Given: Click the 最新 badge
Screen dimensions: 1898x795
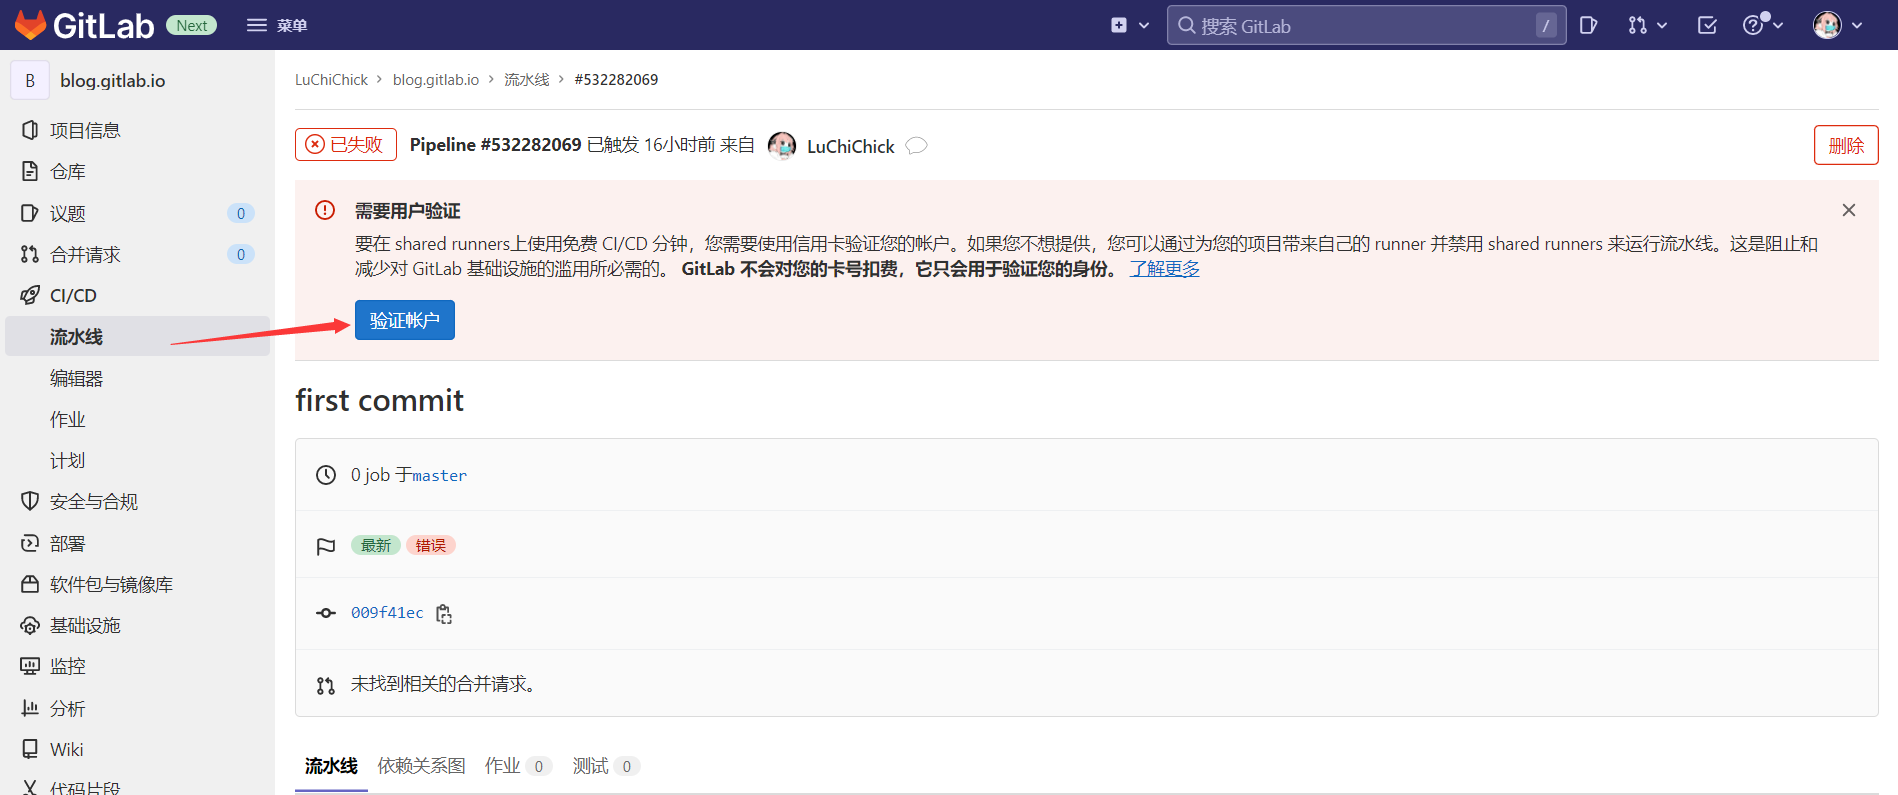Looking at the screenshot, I should (376, 545).
